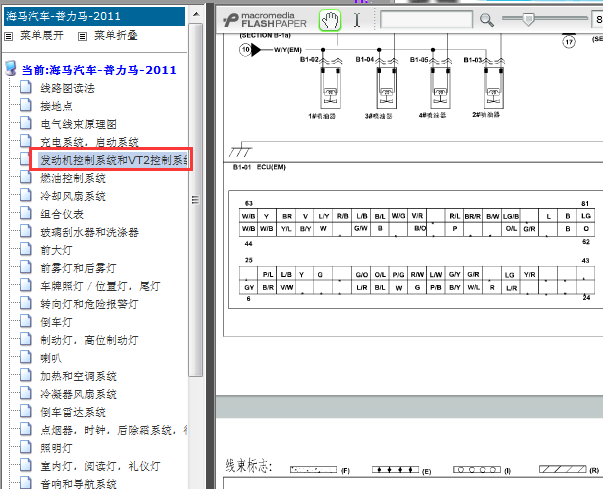The width and height of the screenshot is (603, 489).
Task: Click page icon next to 冷却风扇系统
Action: 26,195
